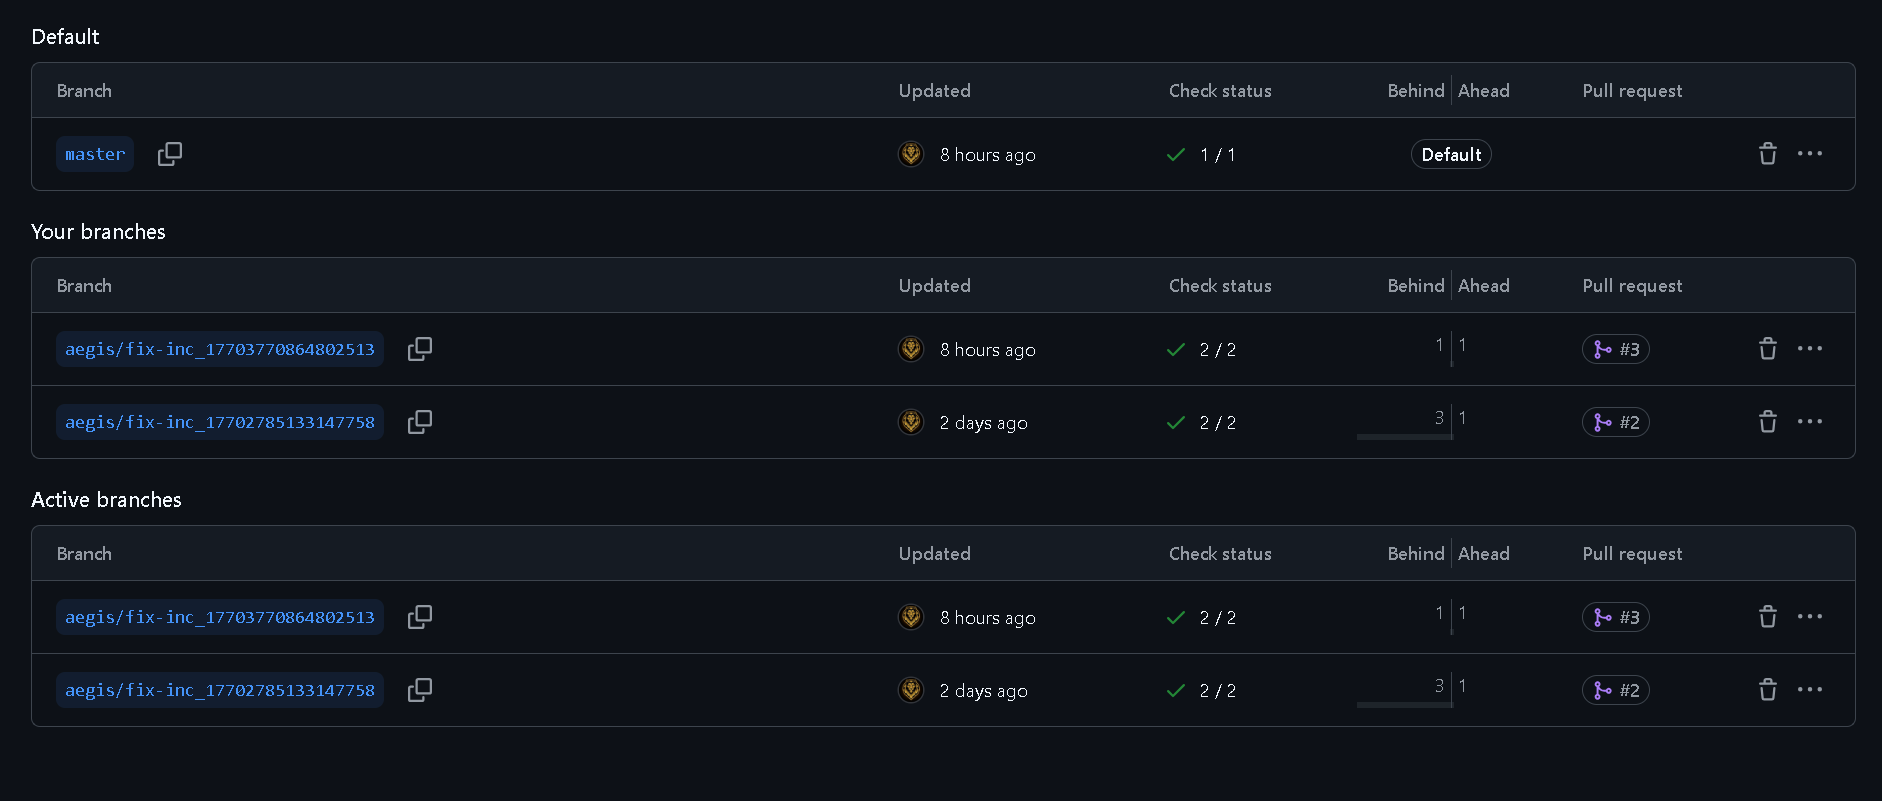Copy branch name ending 864802513 under Active branches
The image size is (1882, 801).
(x=420, y=617)
